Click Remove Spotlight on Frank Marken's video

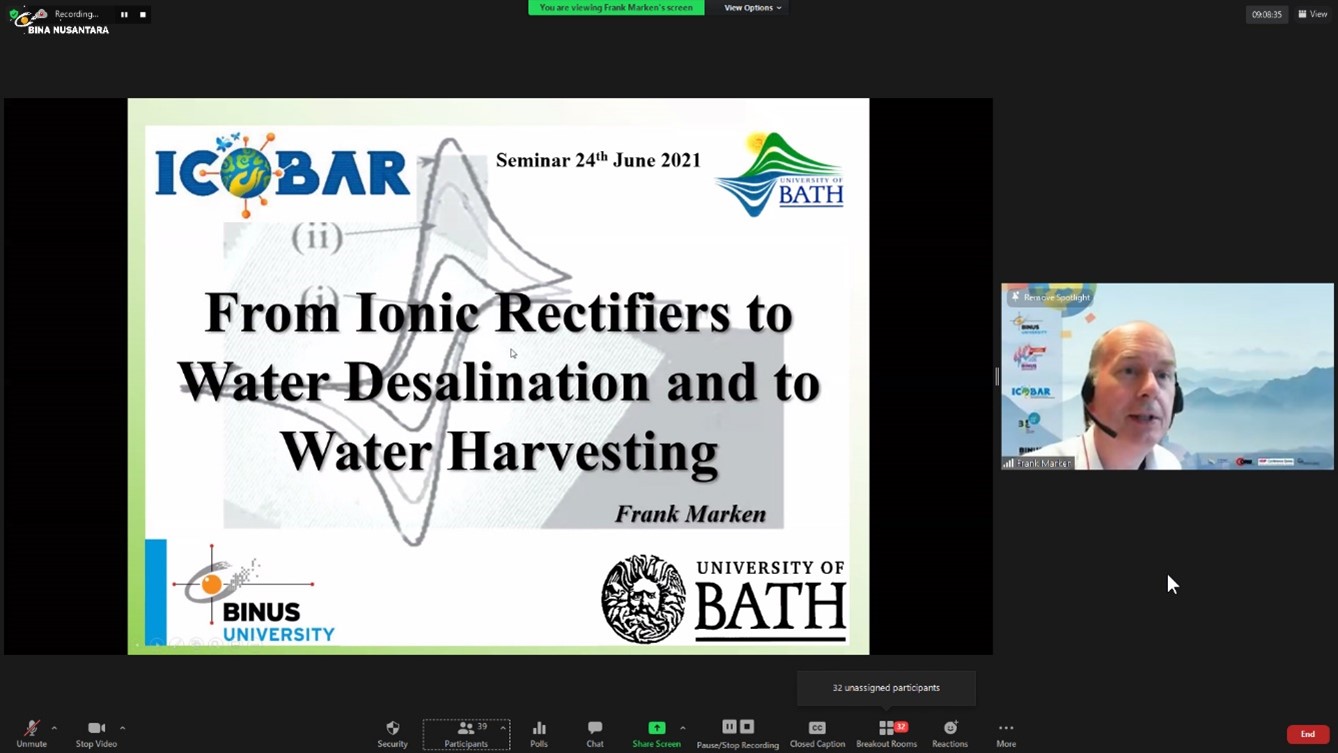coord(1050,297)
